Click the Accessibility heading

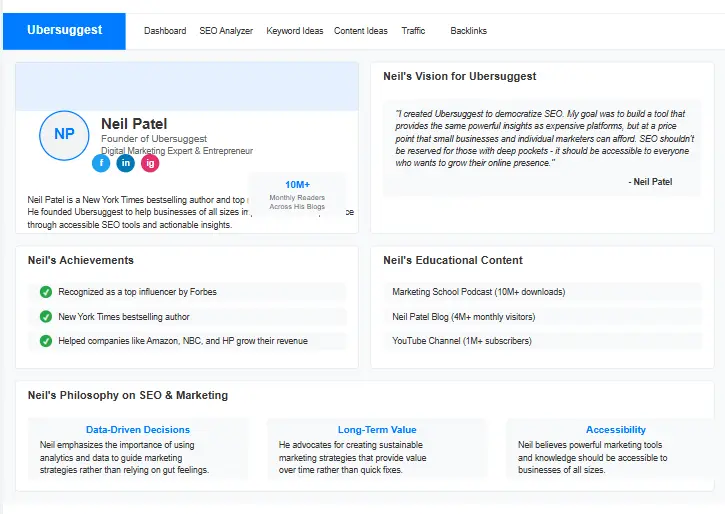[x=616, y=429]
